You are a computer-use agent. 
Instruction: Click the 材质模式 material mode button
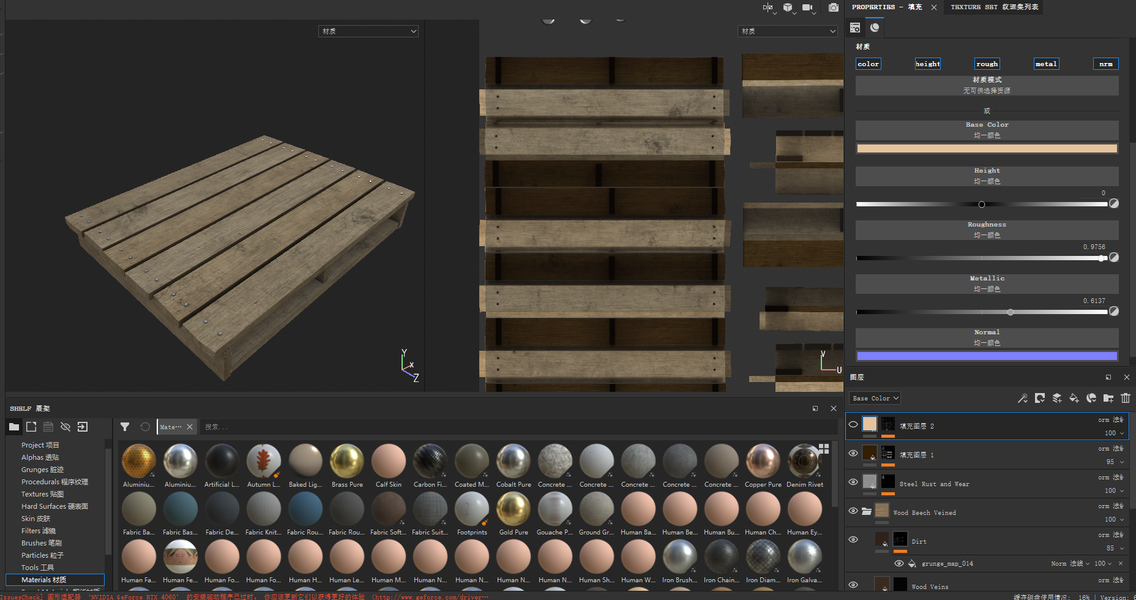986,85
